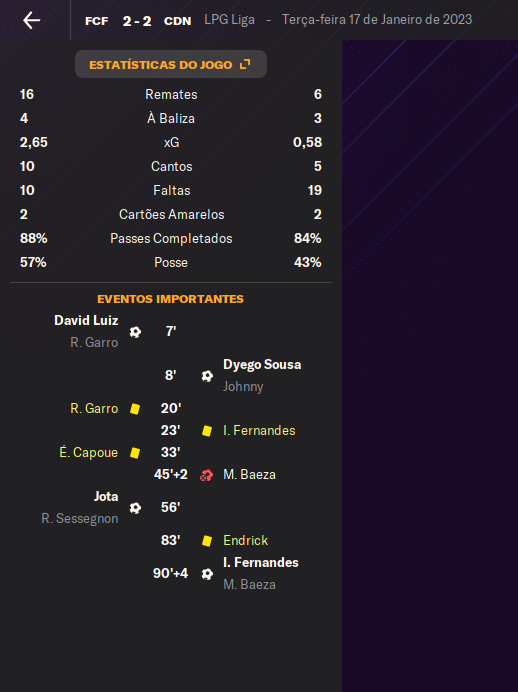518x692 pixels.
Task: Click the CDN team abbreviation in the header
Action: point(177,21)
